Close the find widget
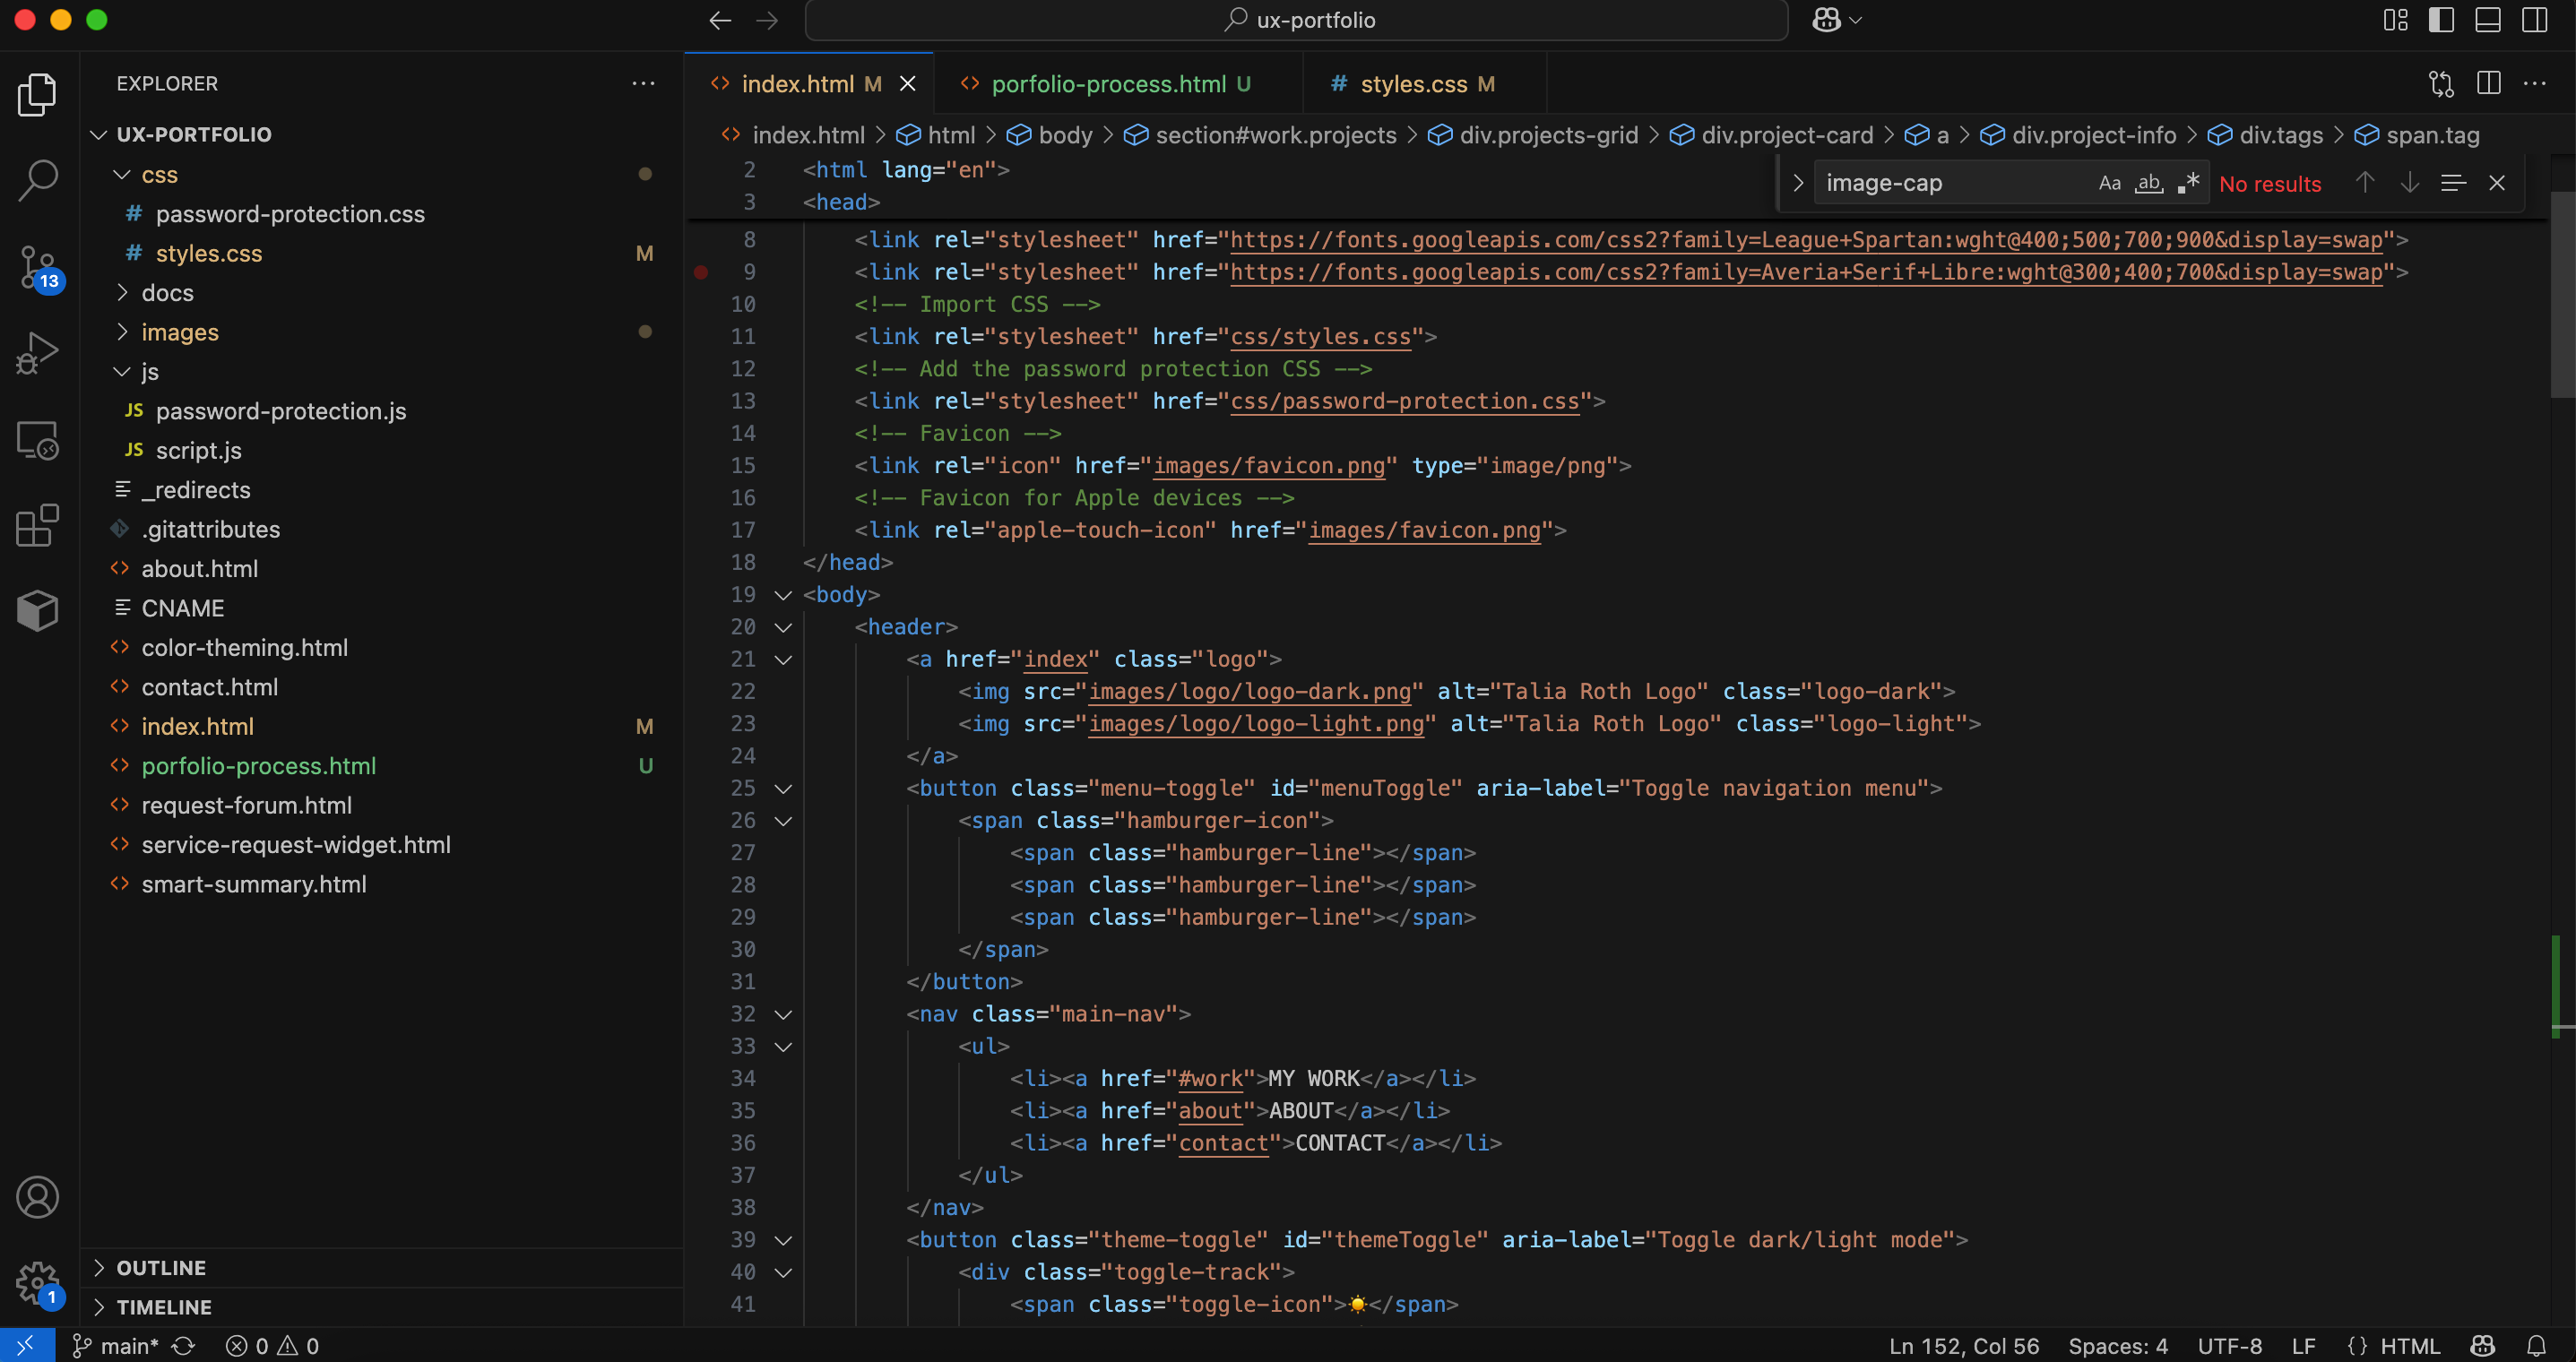This screenshot has width=2576, height=1362. (2497, 183)
